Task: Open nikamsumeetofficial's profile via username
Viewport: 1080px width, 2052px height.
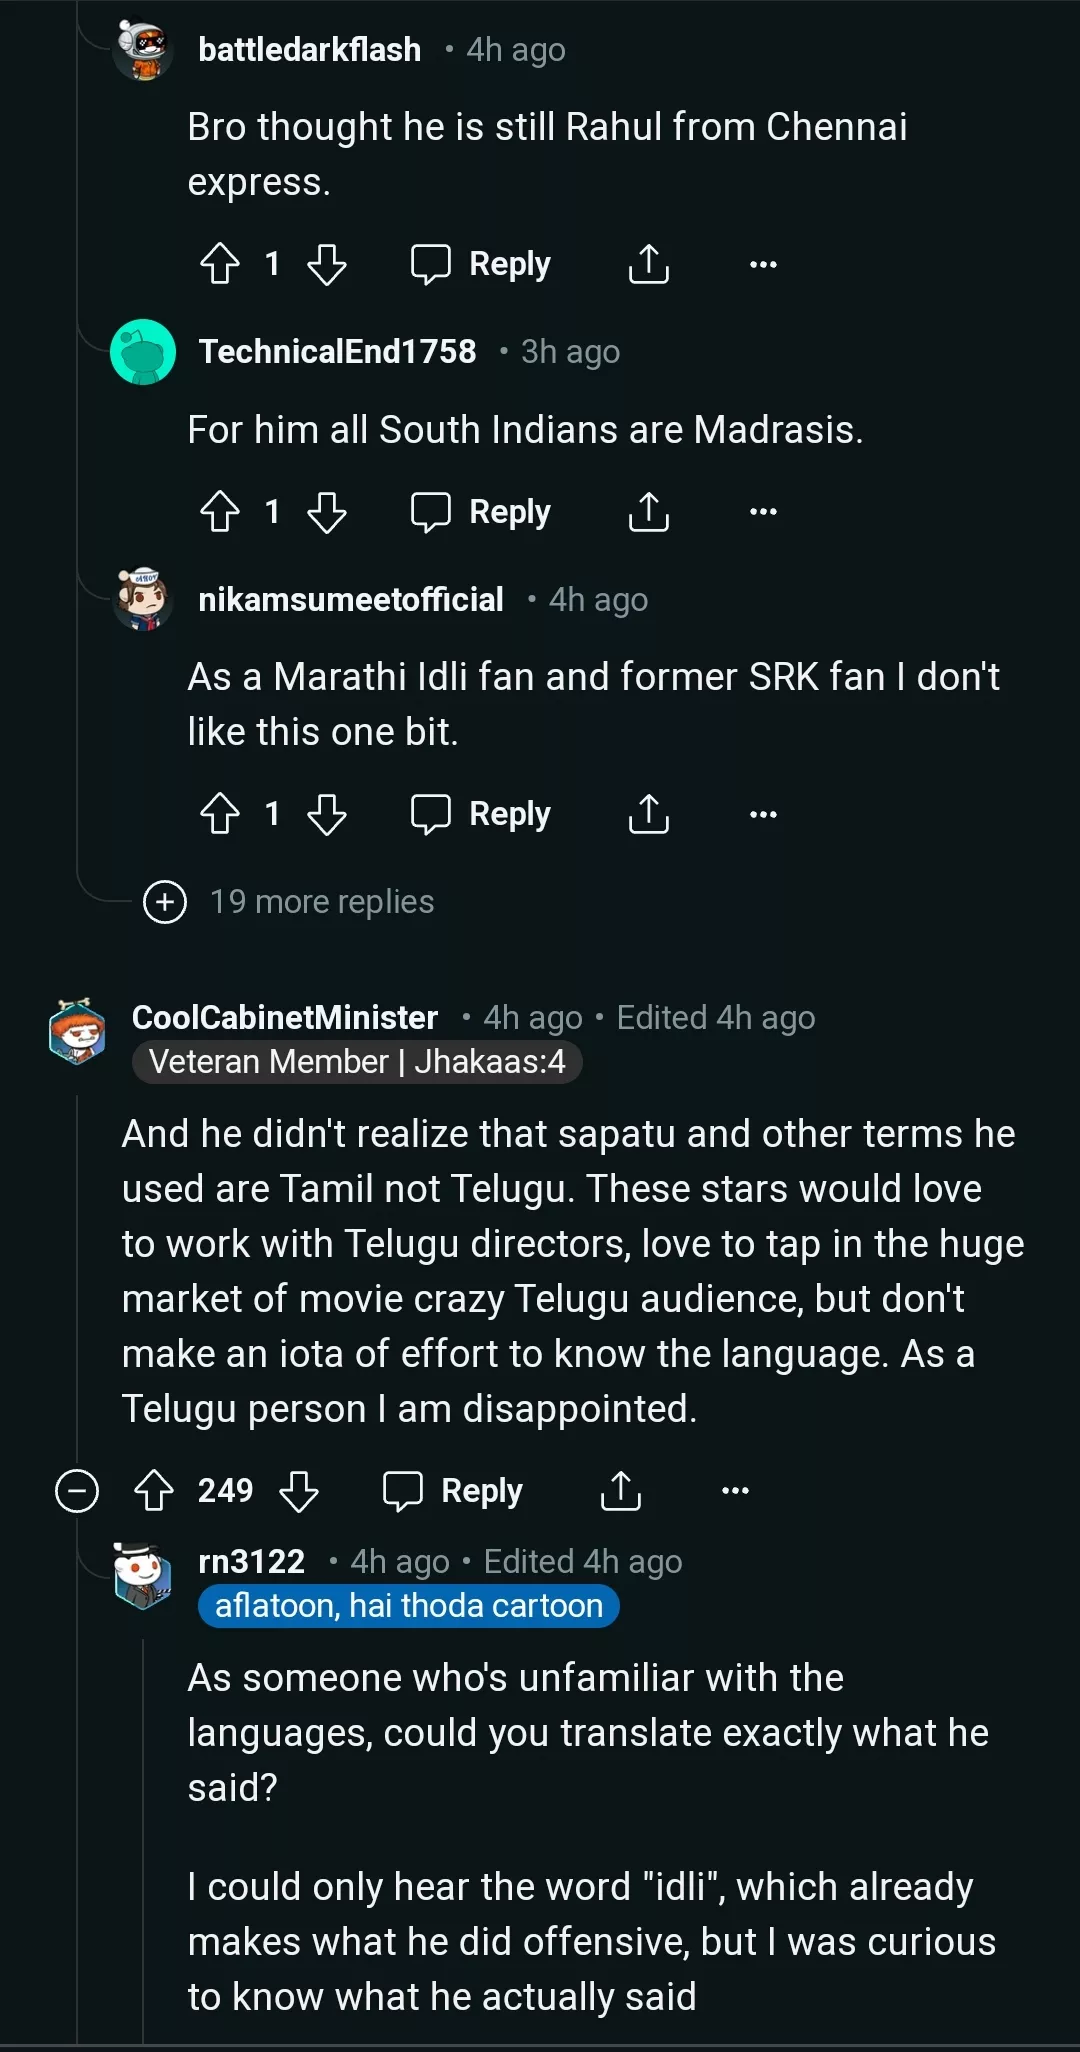Action: [x=350, y=600]
